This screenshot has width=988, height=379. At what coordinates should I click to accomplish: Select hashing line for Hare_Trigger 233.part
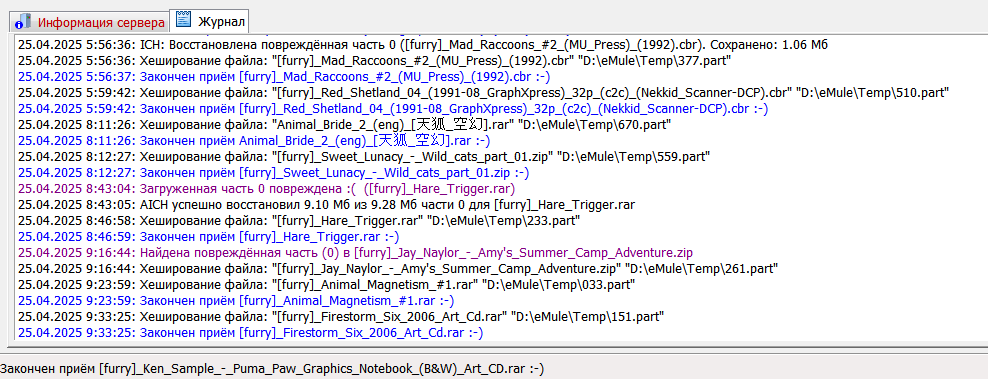click(x=299, y=221)
